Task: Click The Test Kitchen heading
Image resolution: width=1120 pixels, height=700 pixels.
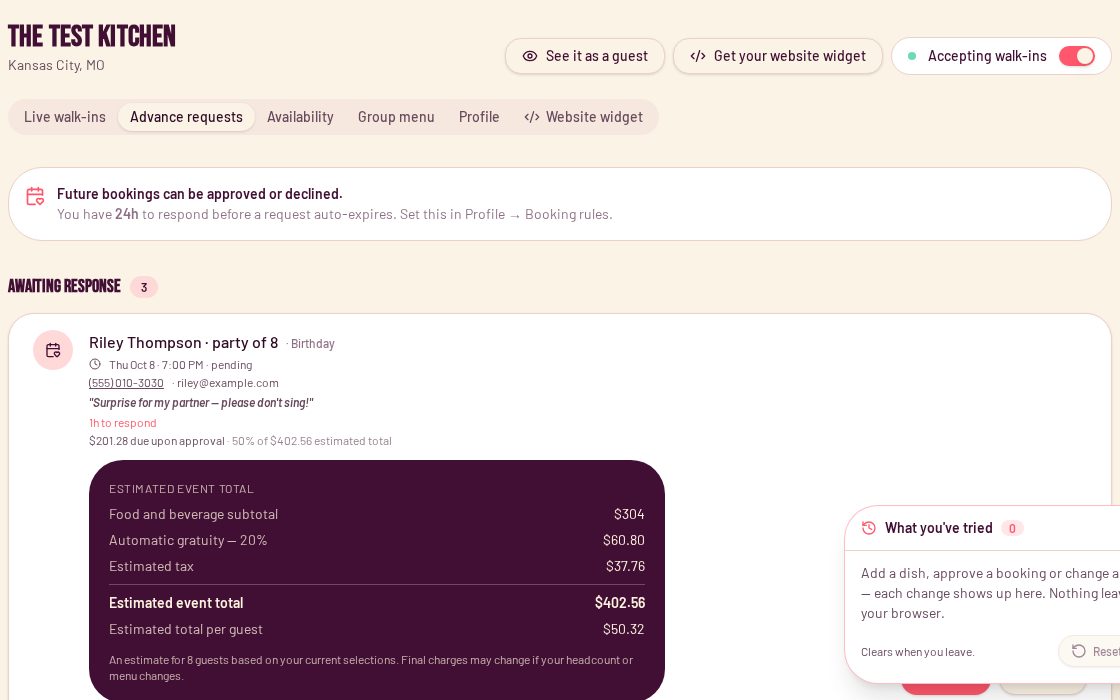Action: pos(91,36)
